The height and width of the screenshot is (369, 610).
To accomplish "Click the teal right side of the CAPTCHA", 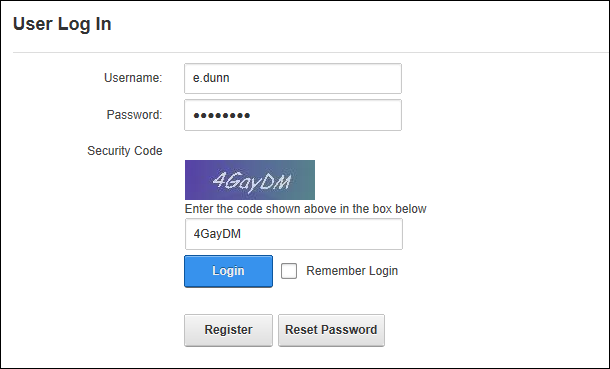I will 303,180.
